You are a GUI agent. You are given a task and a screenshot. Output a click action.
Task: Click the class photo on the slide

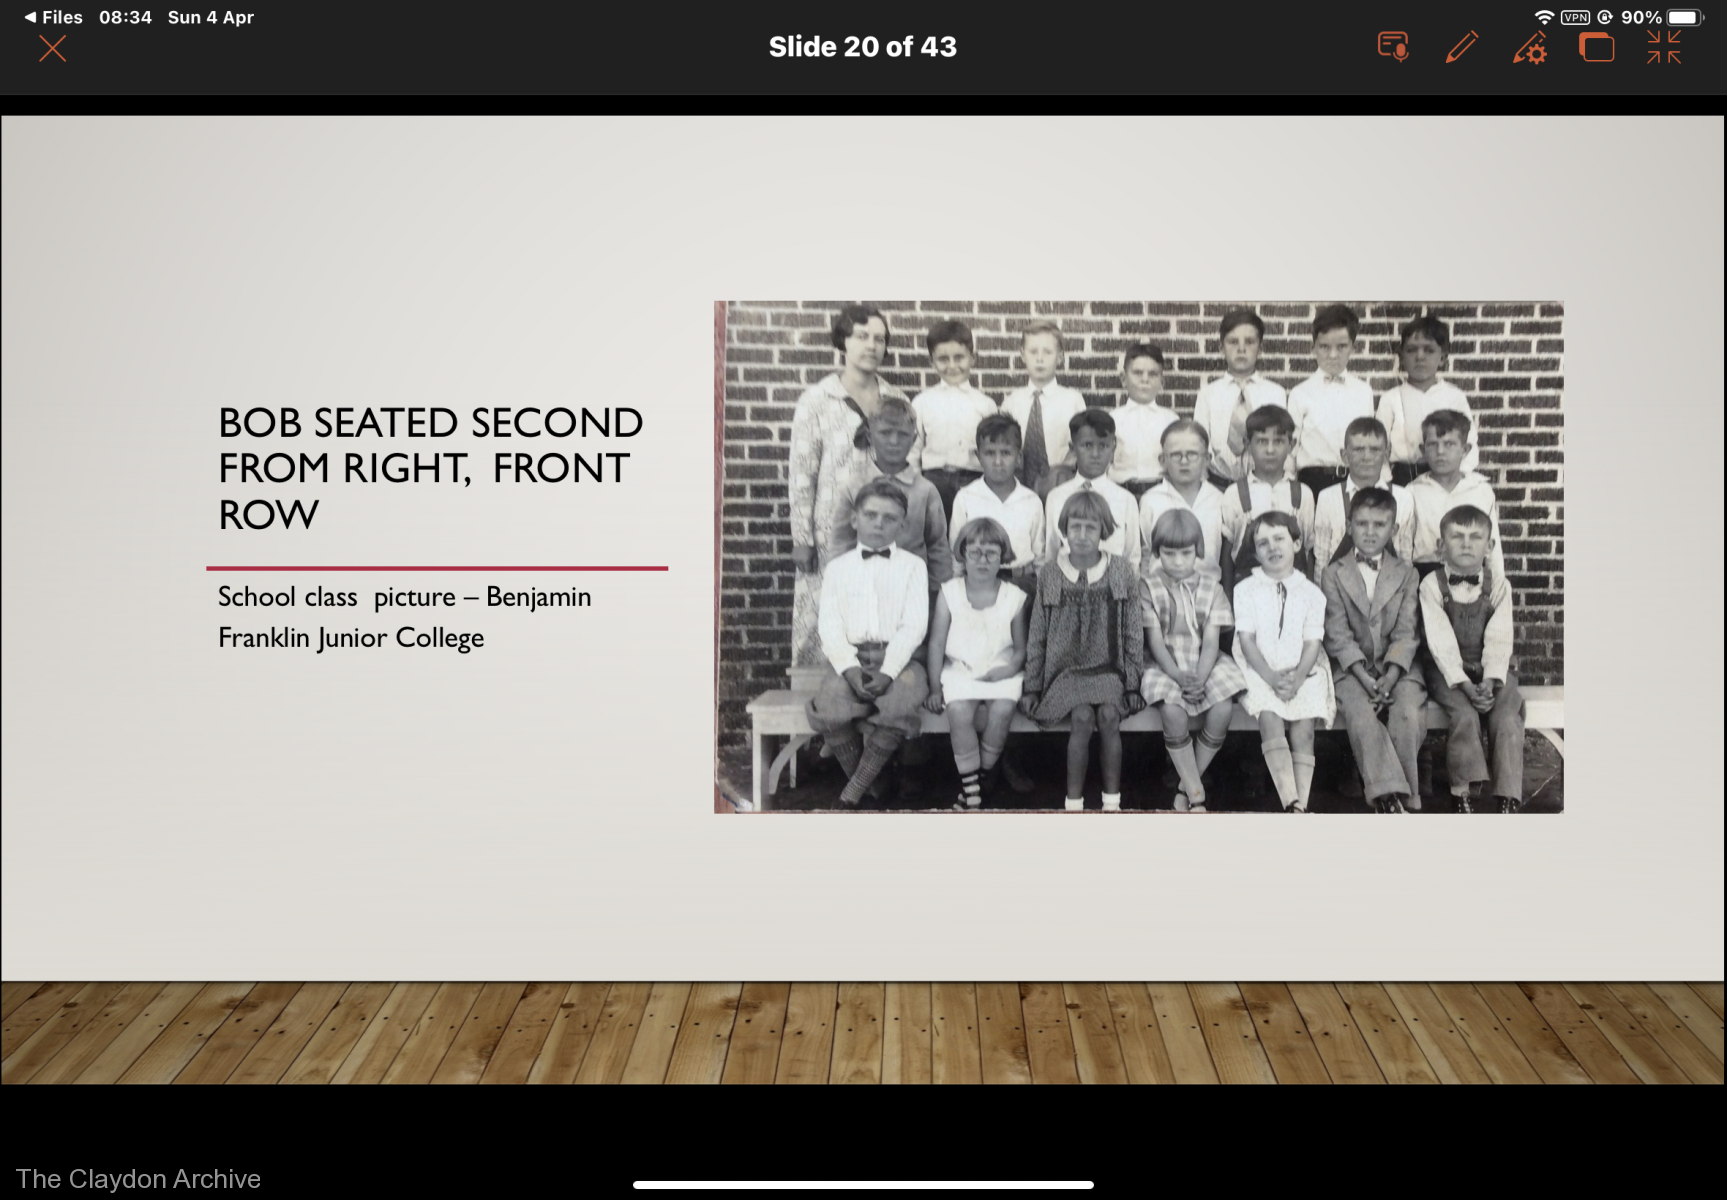(1138, 557)
